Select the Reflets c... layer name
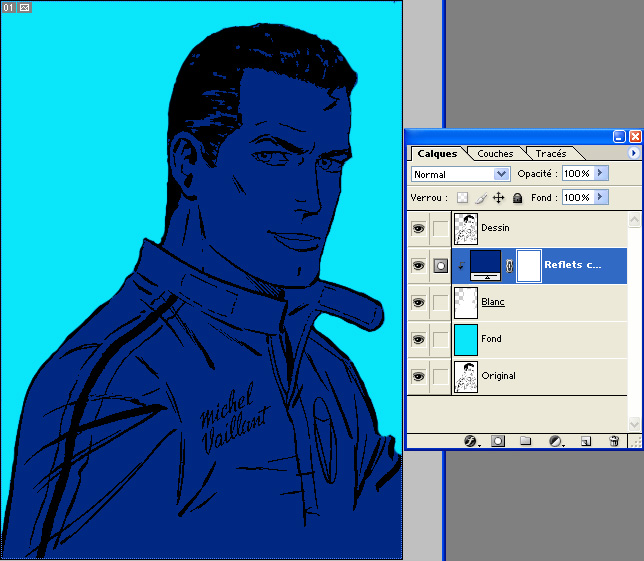The image size is (644, 561). [x=573, y=265]
